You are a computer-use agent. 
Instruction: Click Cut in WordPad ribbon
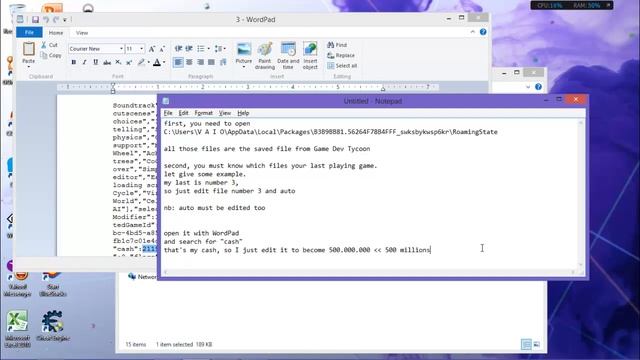pyautogui.click(x=49, y=45)
